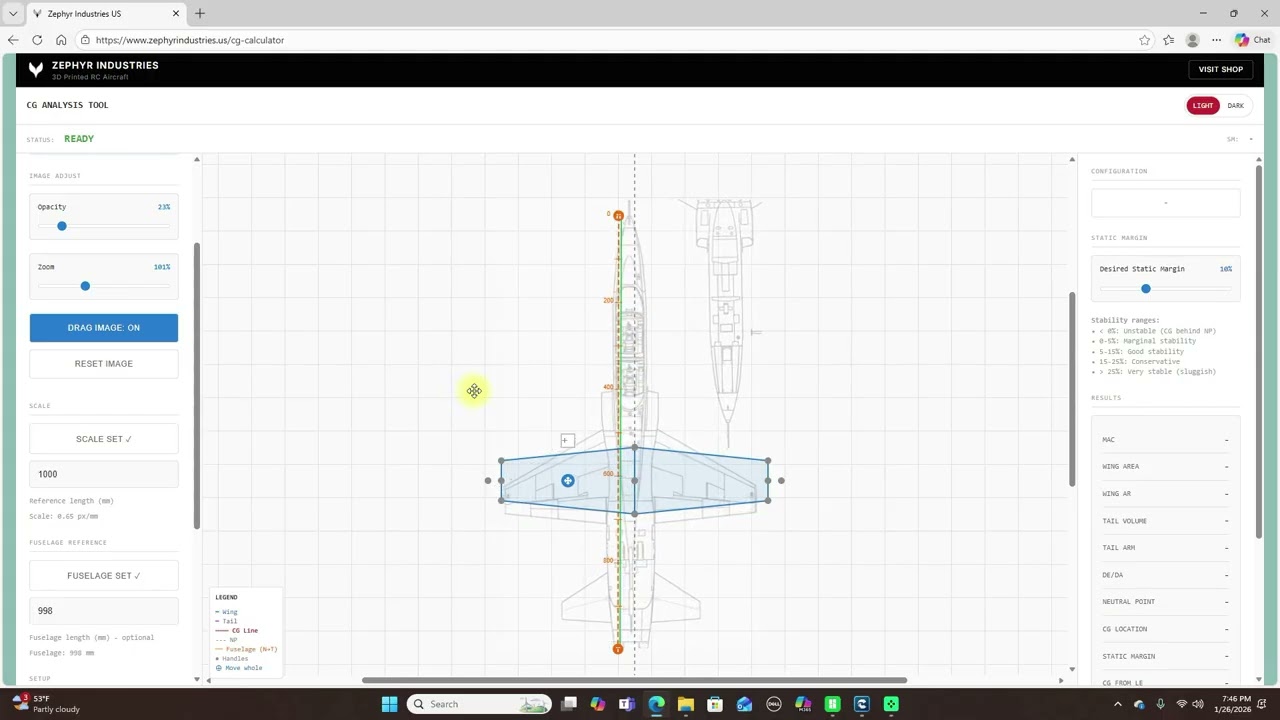Open Task View from the taskbar
This screenshot has height=720, width=1280.
point(569,704)
